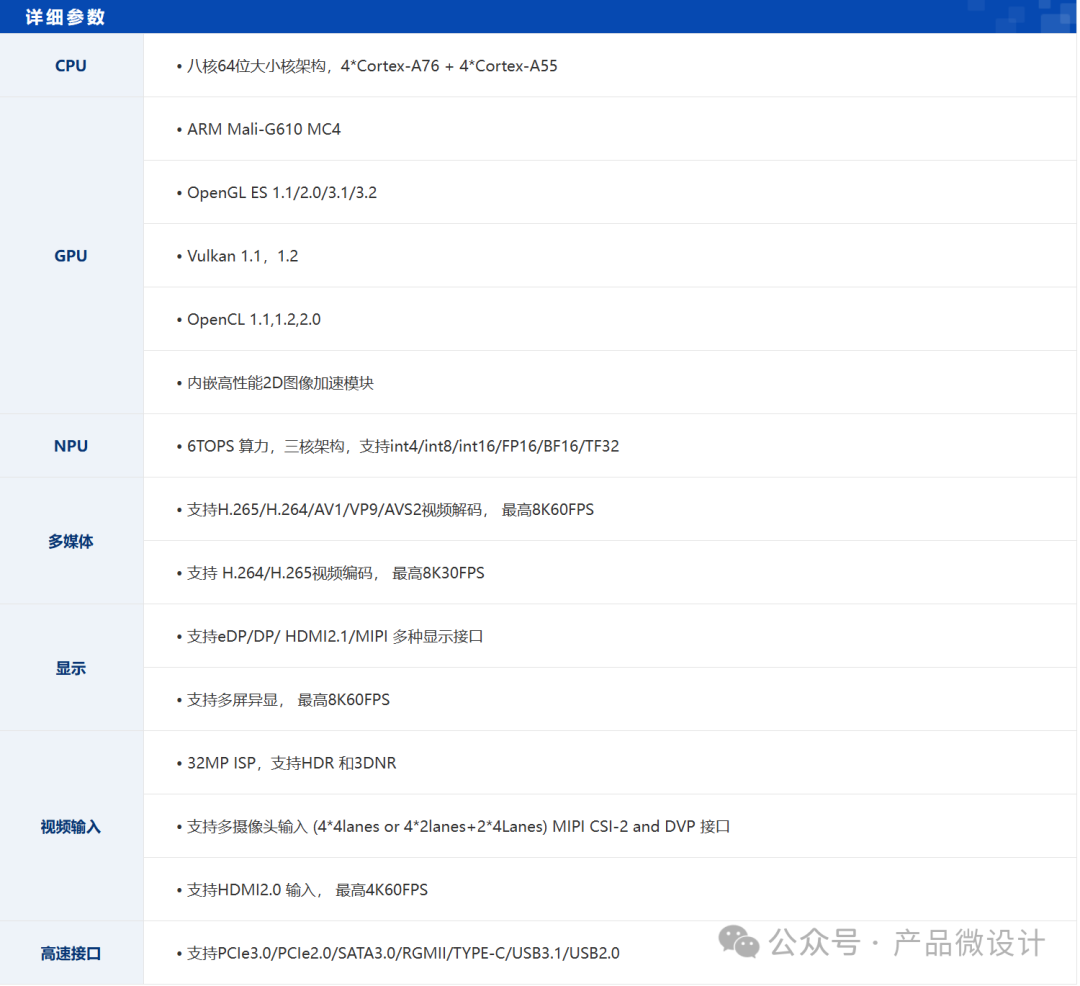Select the NPU row label
The width and height of the screenshot is (1080, 986).
point(71,446)
